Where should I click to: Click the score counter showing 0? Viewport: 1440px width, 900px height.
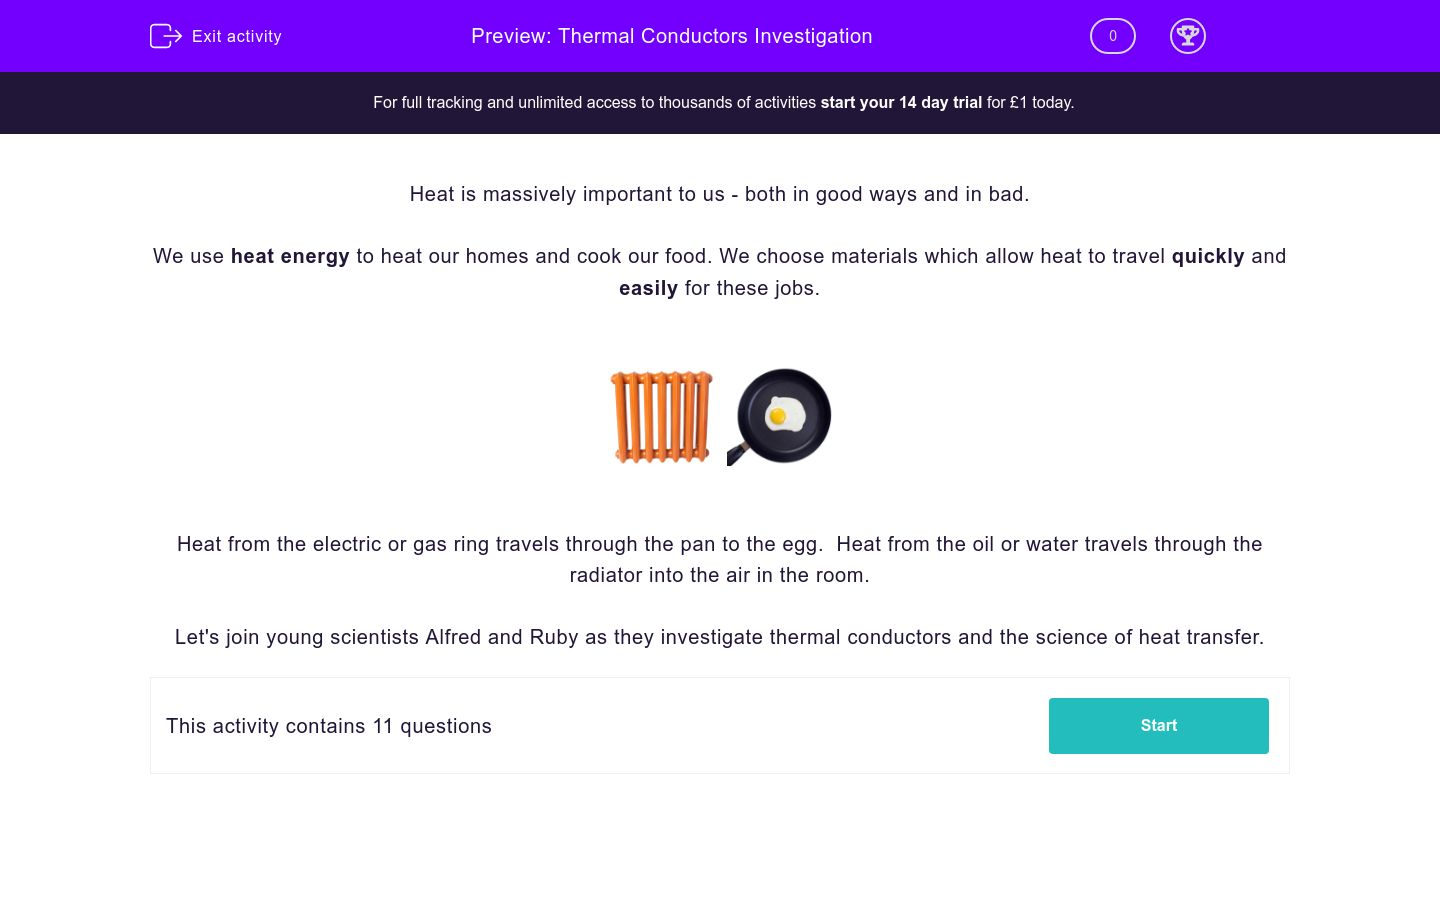(x=1112, y=36)
